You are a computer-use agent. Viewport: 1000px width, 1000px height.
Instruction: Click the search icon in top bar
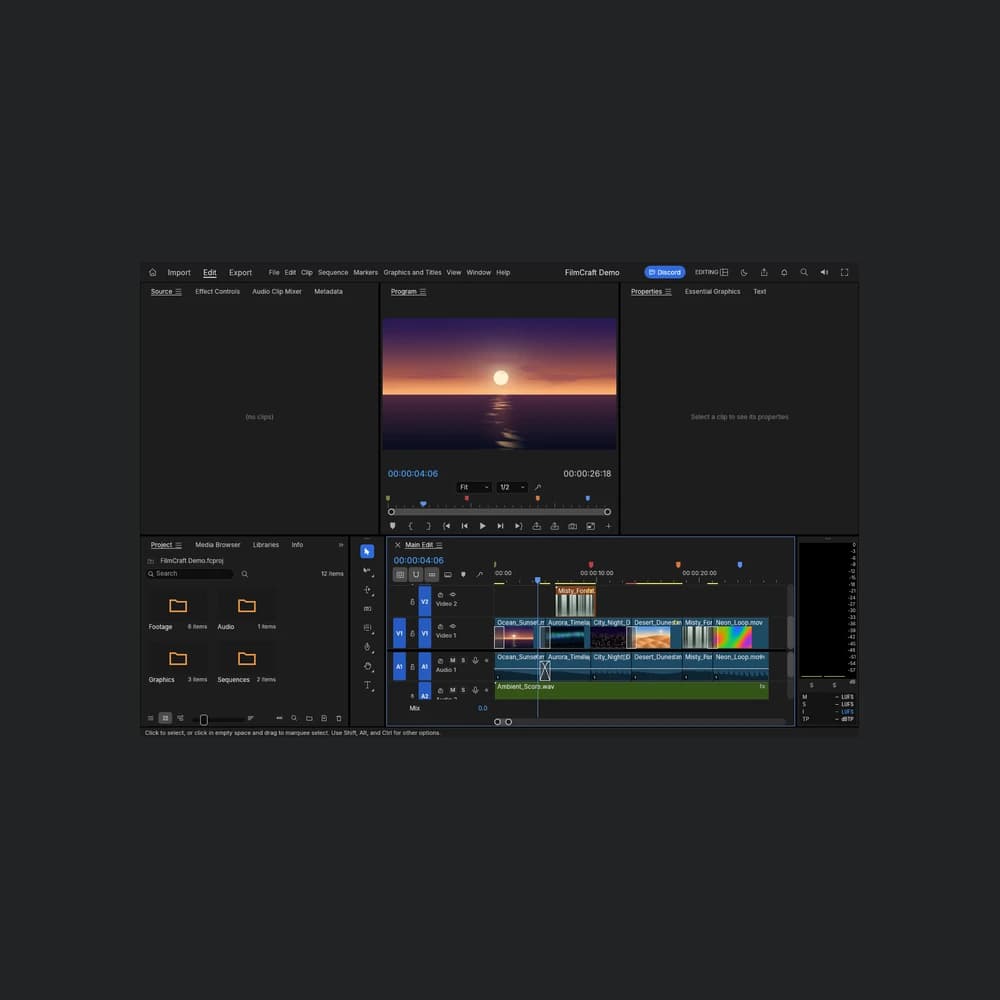[804, 272]
